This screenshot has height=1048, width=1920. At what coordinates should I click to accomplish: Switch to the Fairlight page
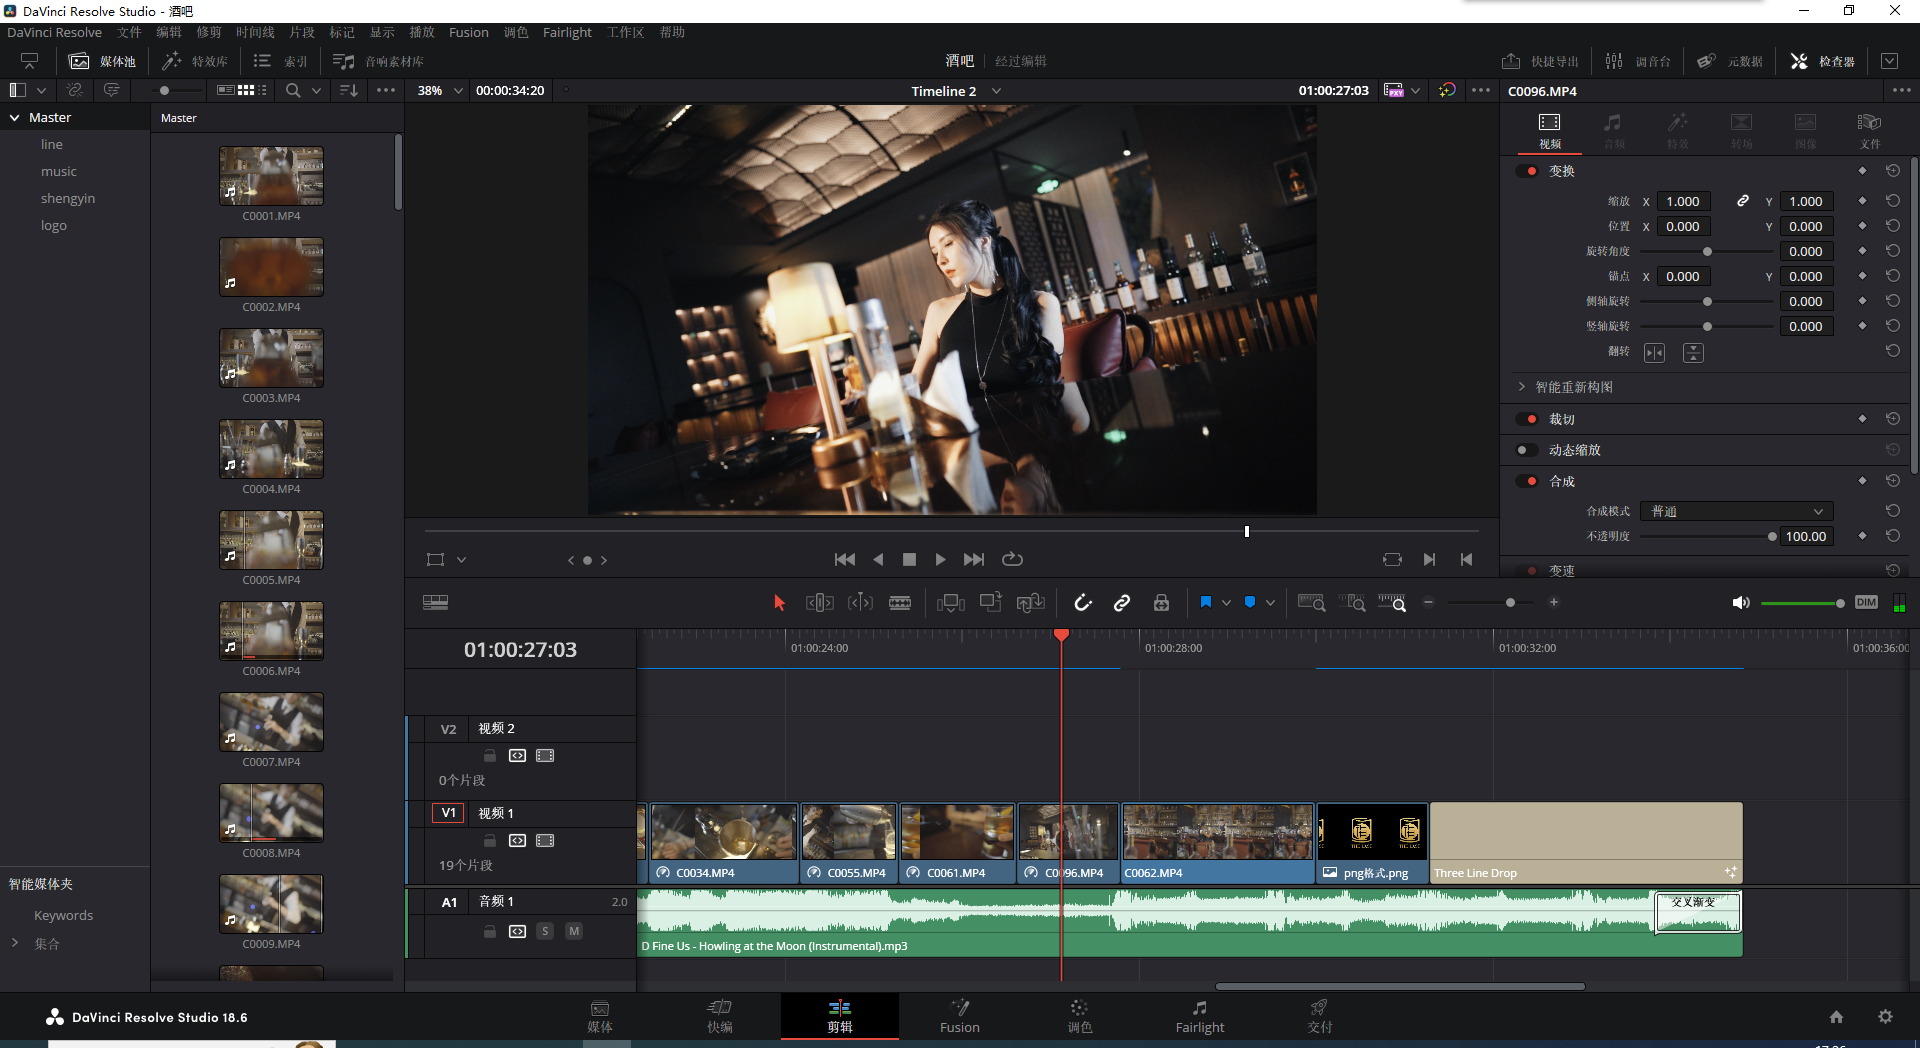pos(1200,1017)
